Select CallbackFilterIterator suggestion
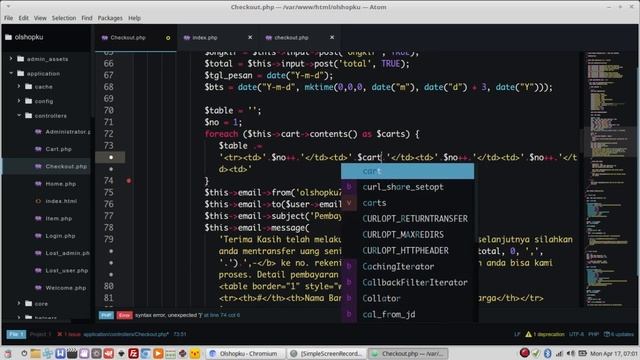 [x=407, y=282]
